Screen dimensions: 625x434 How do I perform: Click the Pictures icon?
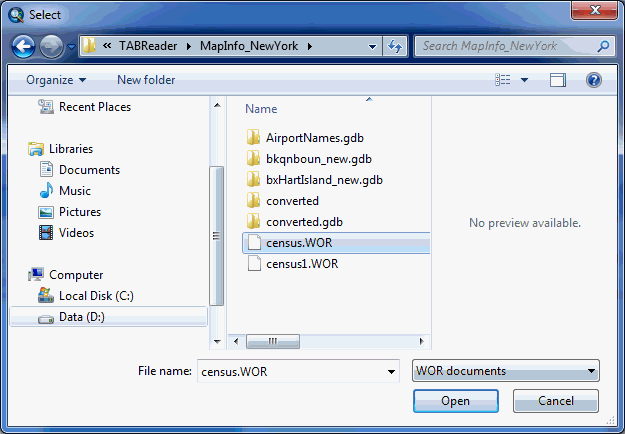tap(46, 212)
